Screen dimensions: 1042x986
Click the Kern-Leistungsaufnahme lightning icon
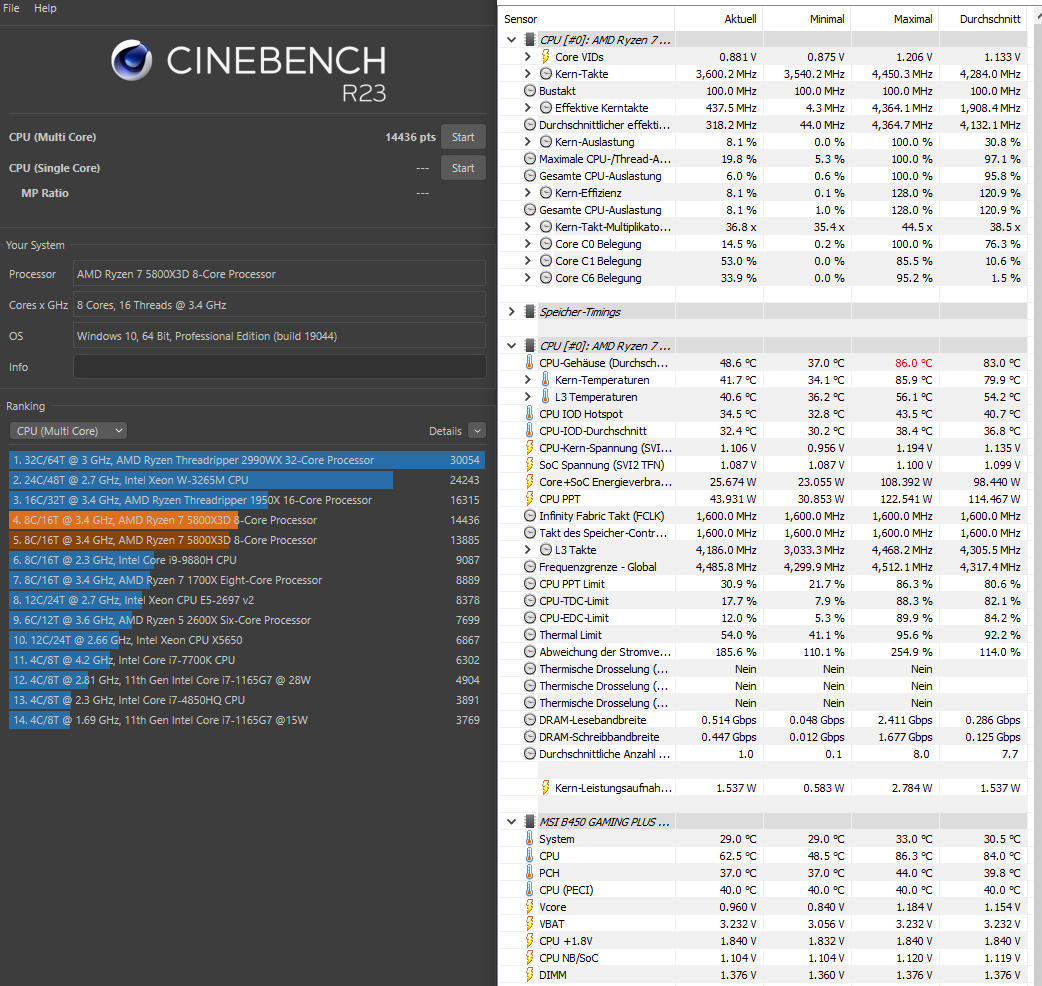(546, 787)
